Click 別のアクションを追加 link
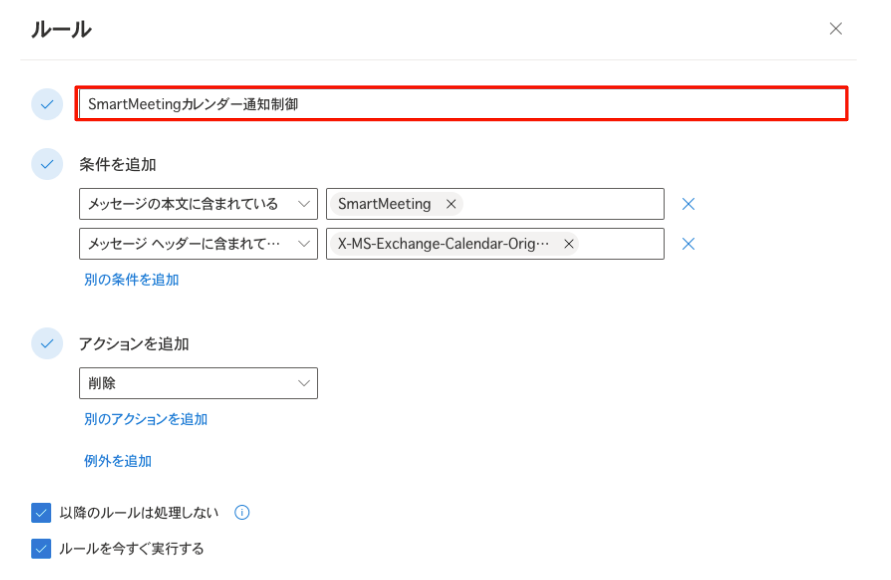The width and height of the screenshot is (891, 580). 146,419
